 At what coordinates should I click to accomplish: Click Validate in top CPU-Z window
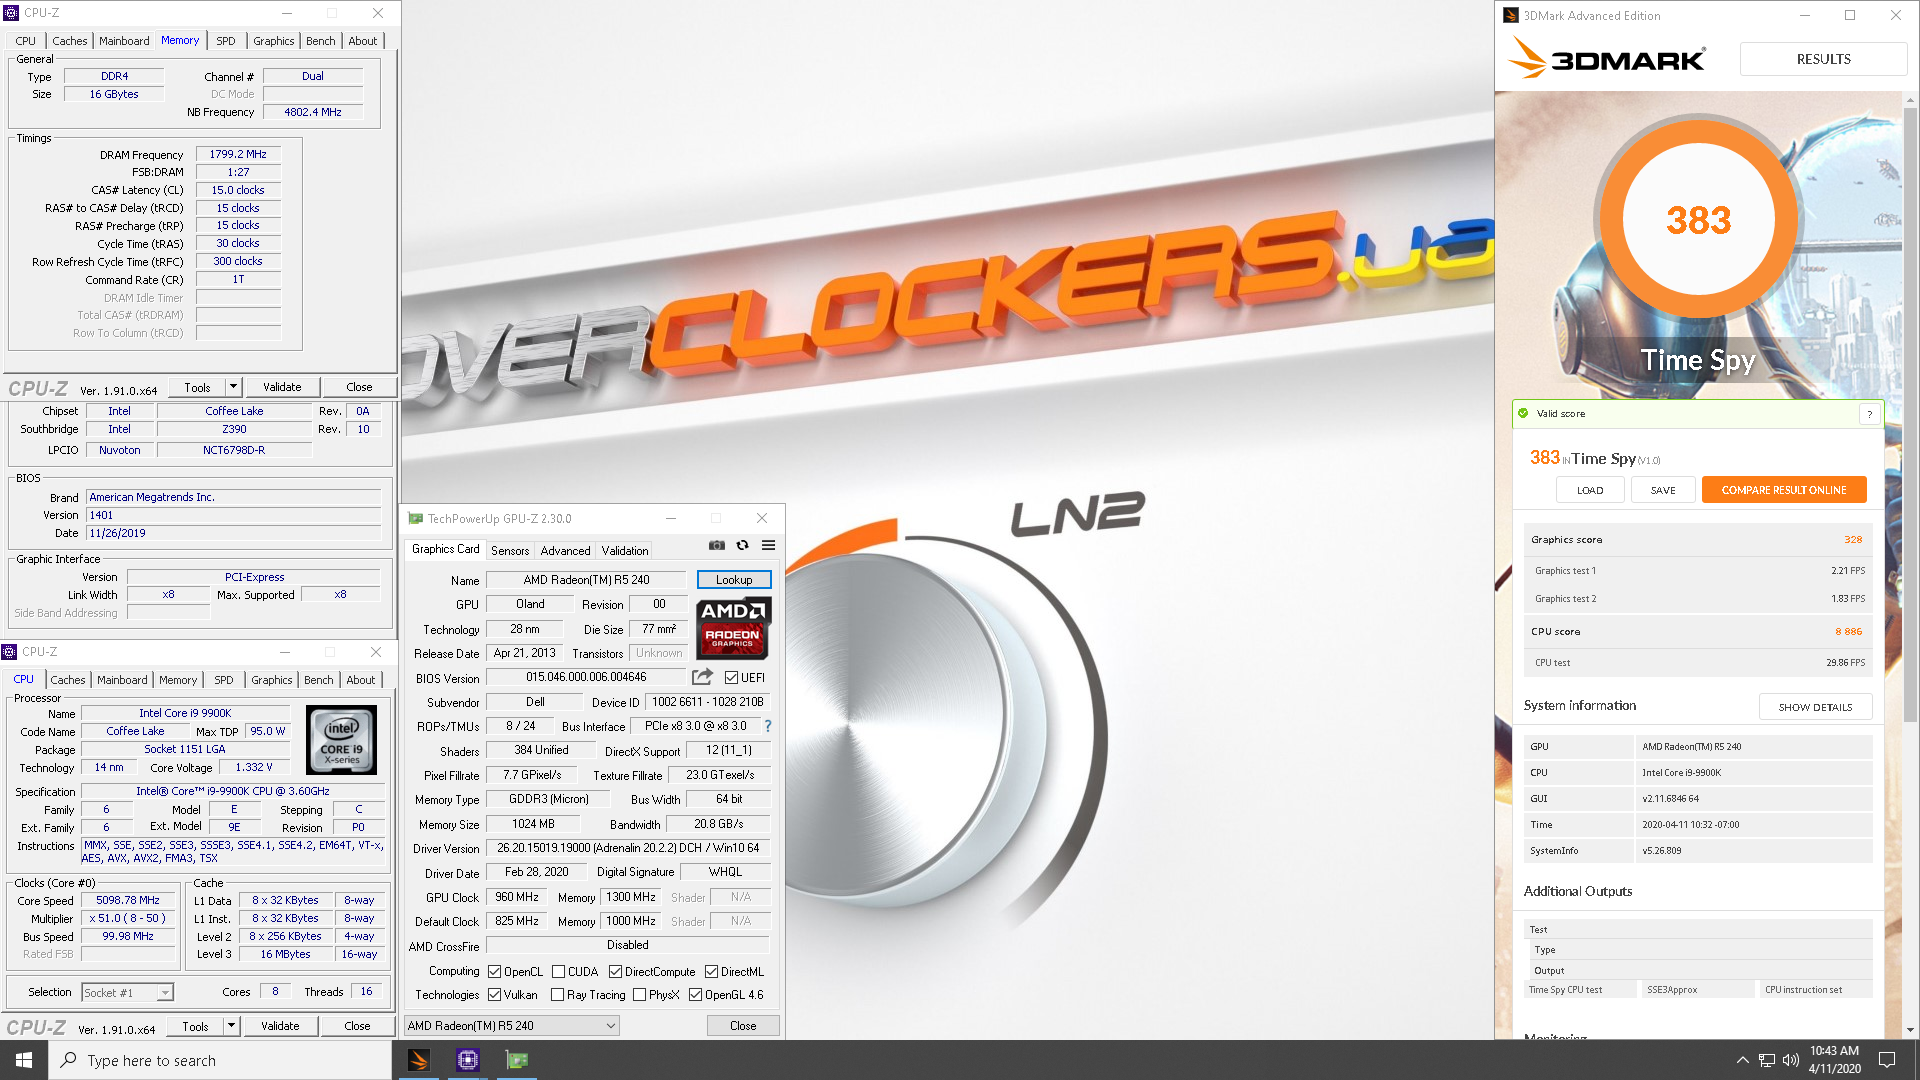tap(282, 387)
